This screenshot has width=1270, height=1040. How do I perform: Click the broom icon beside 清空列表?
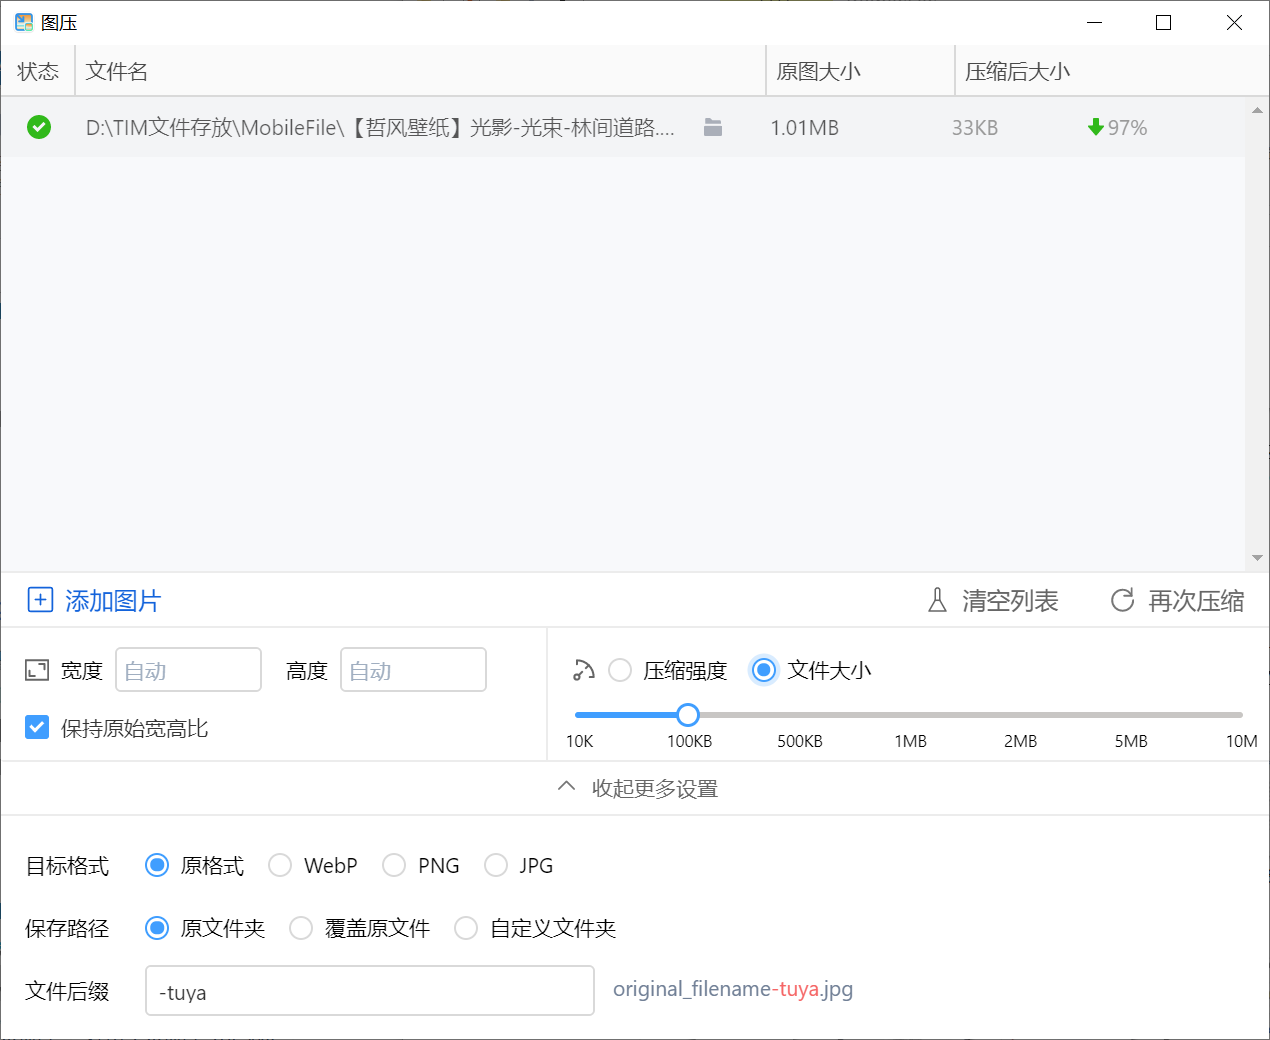(x=937, y=600)
